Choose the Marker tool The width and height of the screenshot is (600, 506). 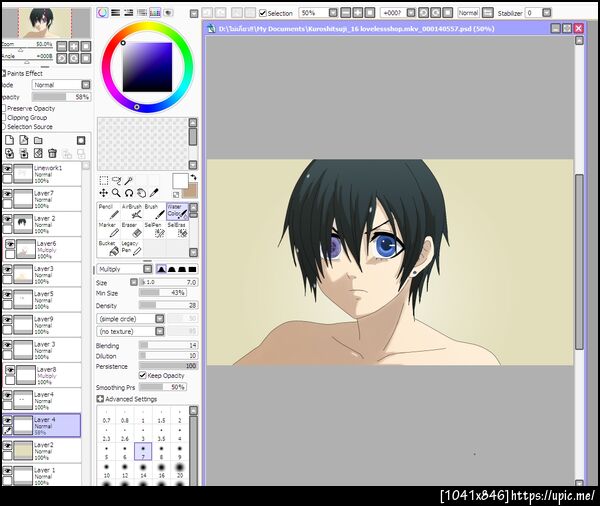pyautogui.click(x=109, y=230)
